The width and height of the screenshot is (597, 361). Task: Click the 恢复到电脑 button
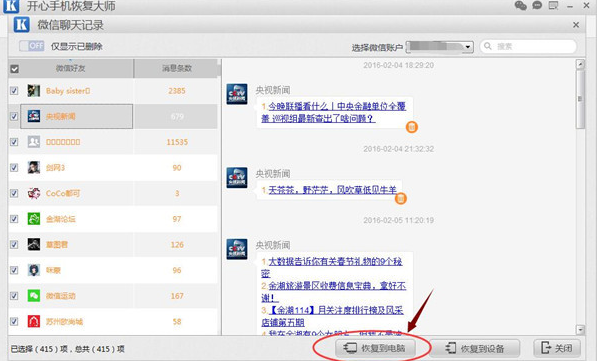pos(375,348)
